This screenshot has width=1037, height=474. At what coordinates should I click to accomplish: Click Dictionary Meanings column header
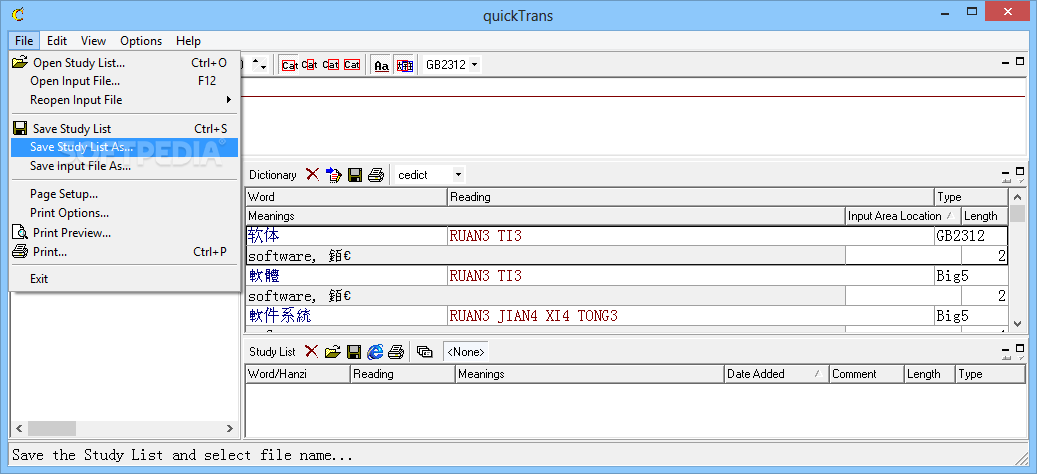coord(546,216)
